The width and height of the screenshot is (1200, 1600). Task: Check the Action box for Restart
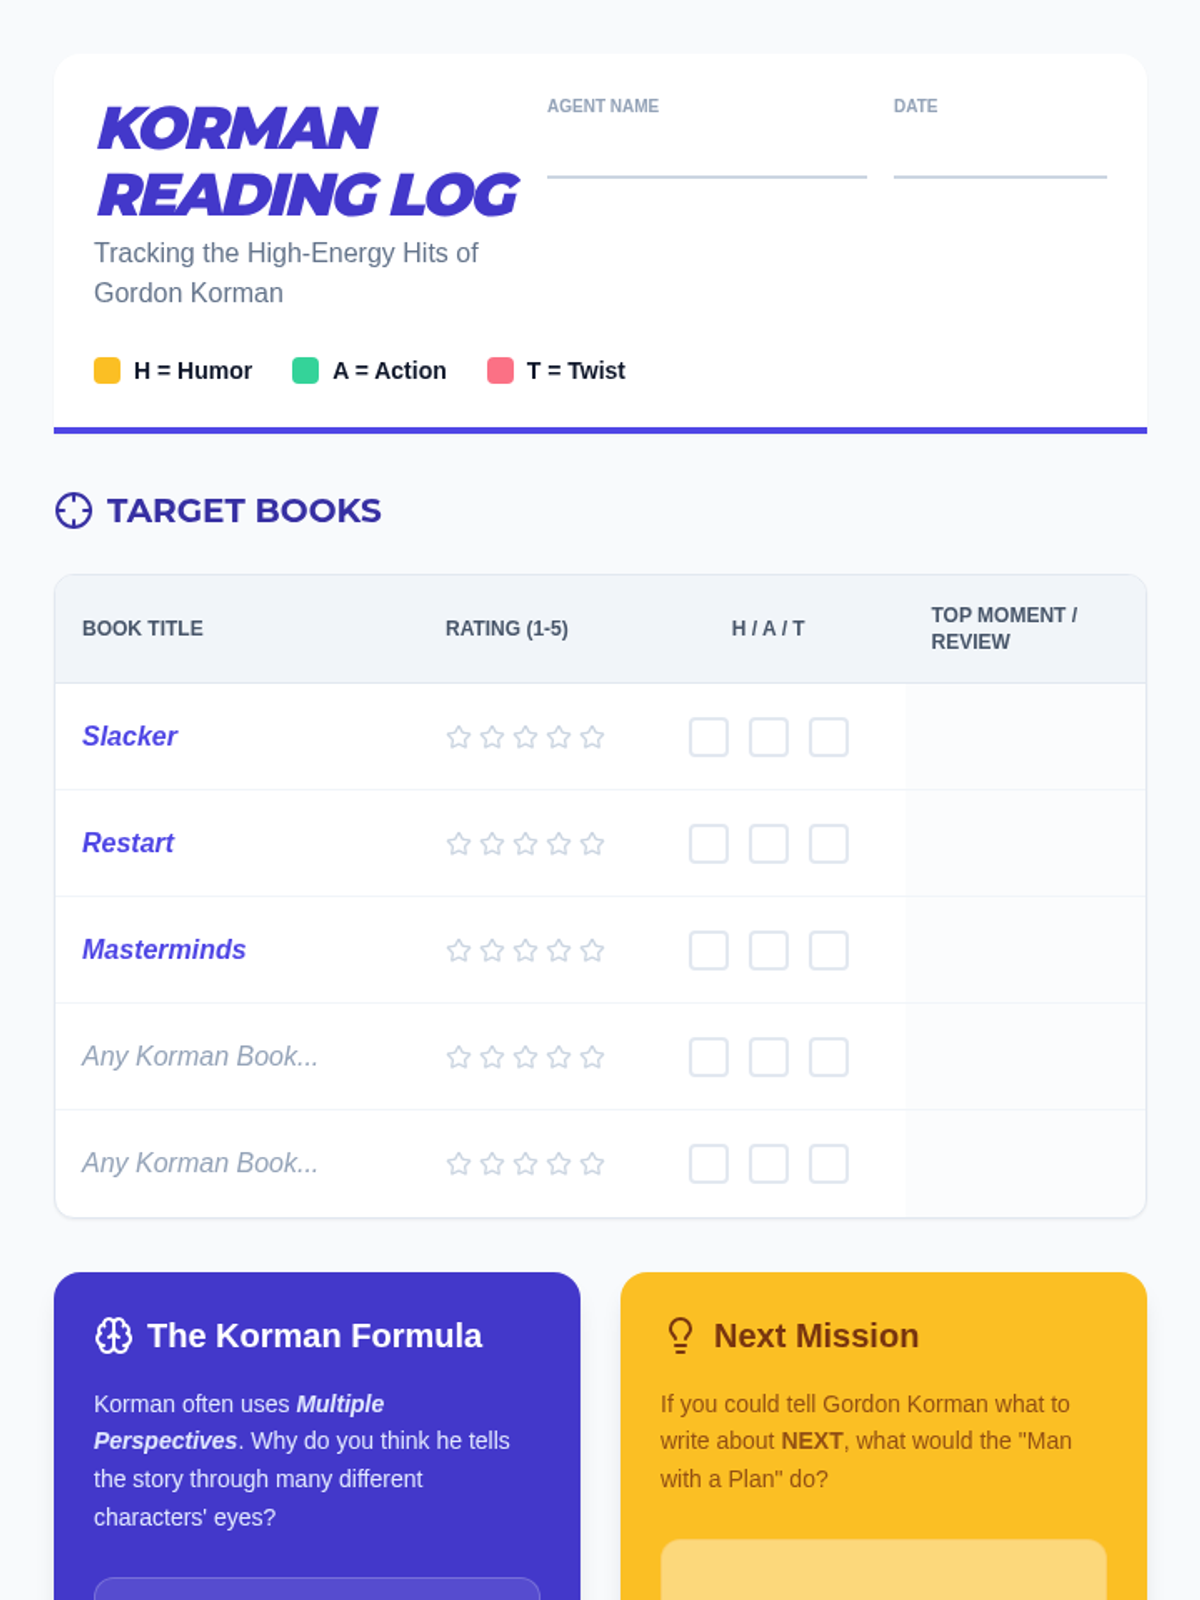tap(769, 844)
